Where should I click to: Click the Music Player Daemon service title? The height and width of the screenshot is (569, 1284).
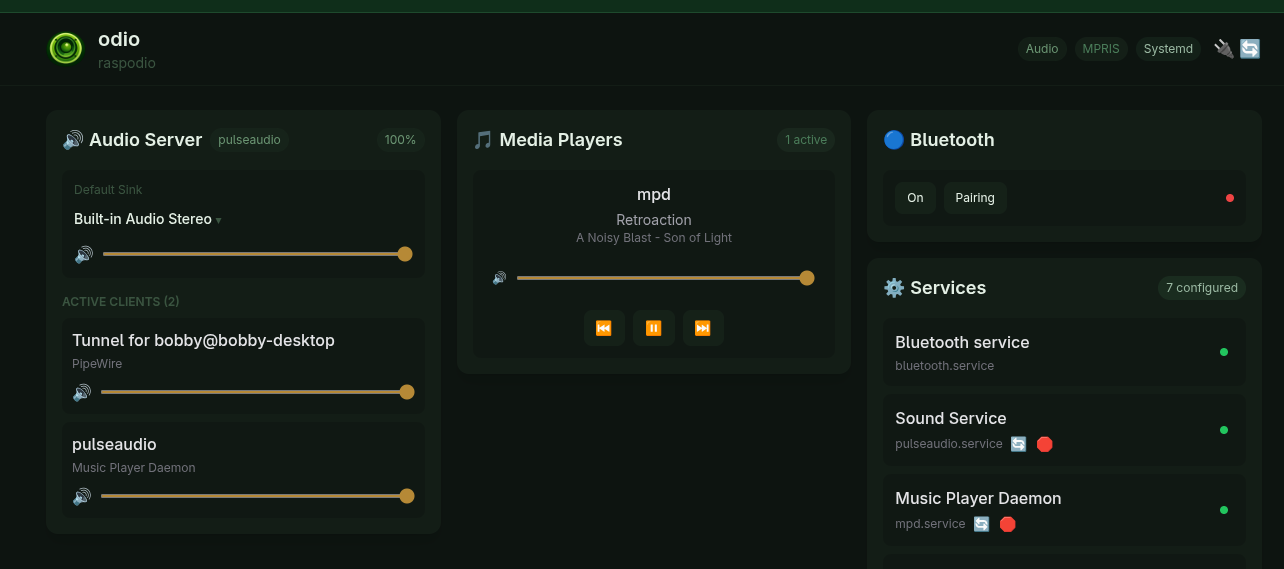click(978, 498)
